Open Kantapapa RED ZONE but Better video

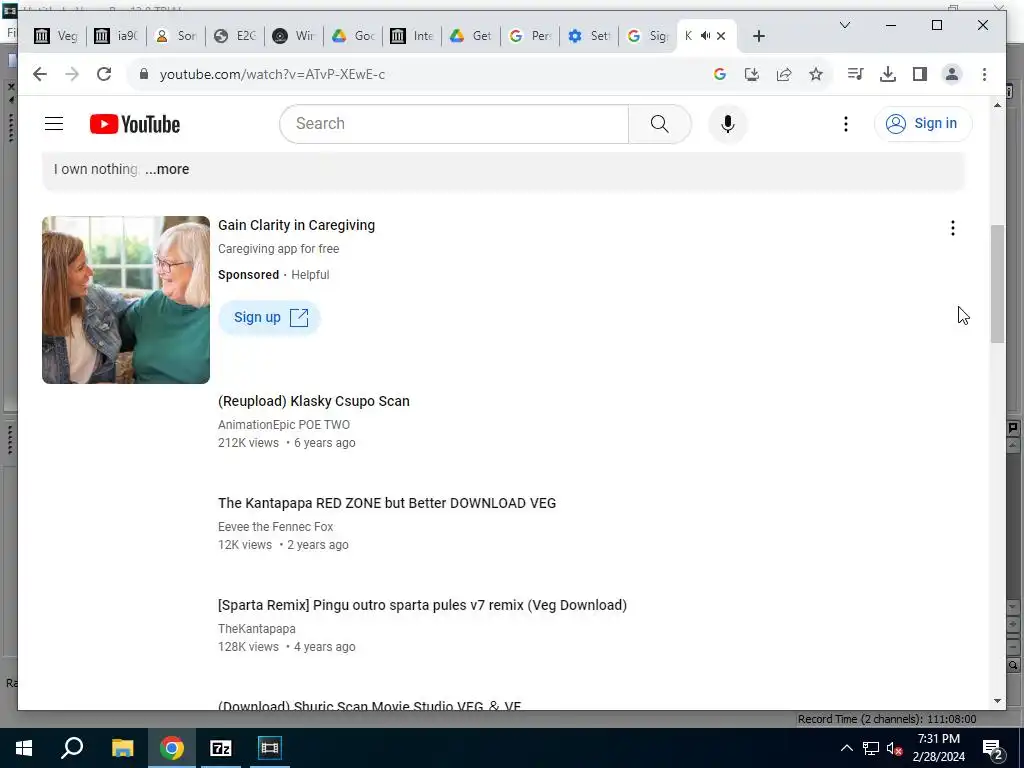click(x=387, y=503)
